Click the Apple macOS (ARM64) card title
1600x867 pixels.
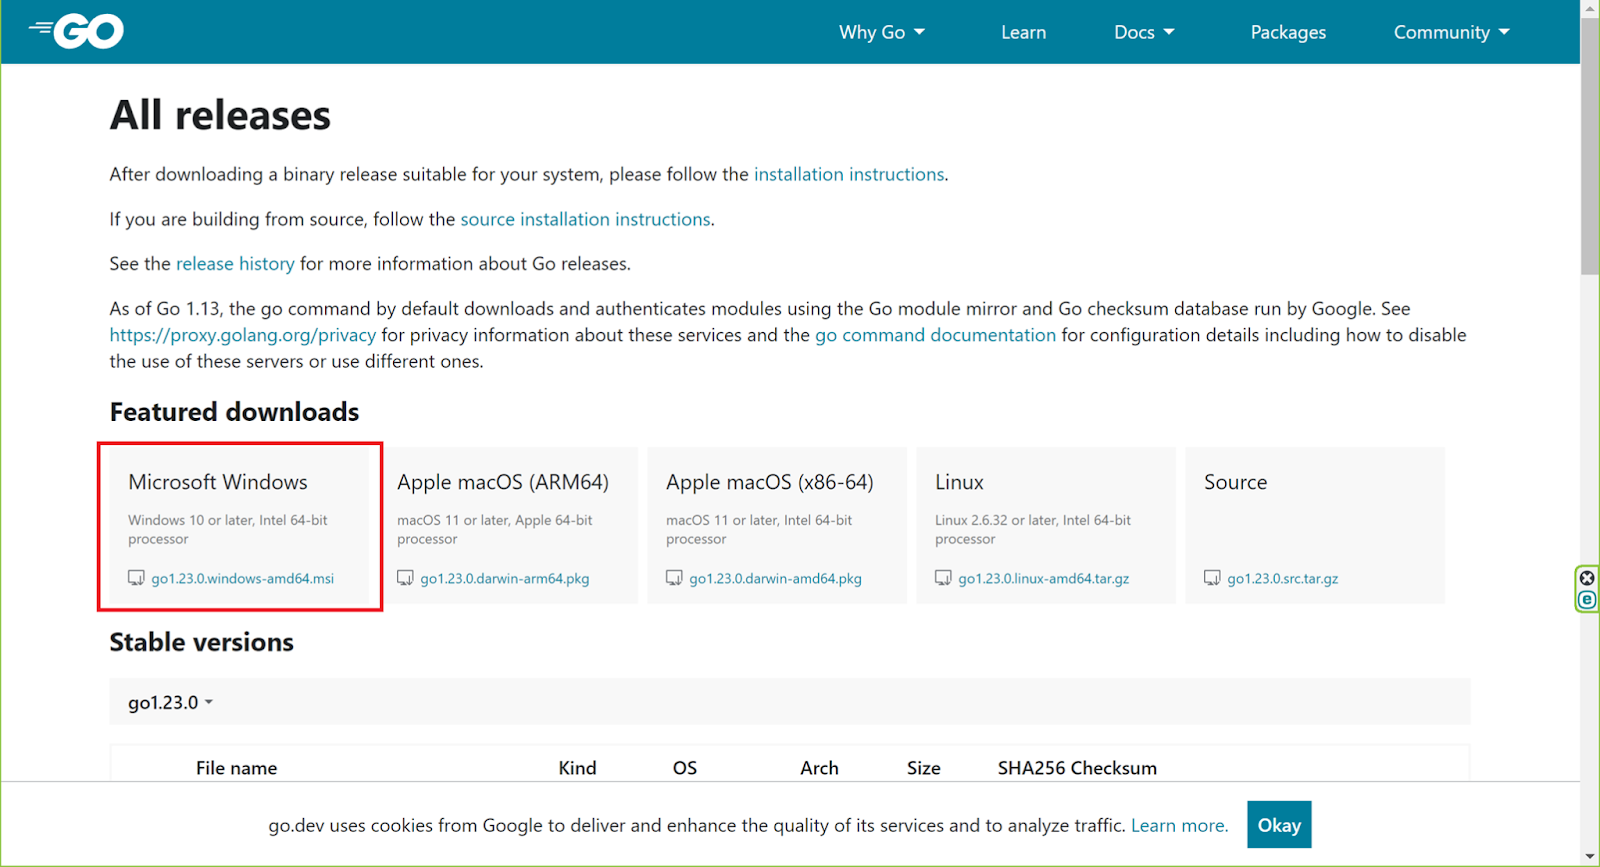503,482
